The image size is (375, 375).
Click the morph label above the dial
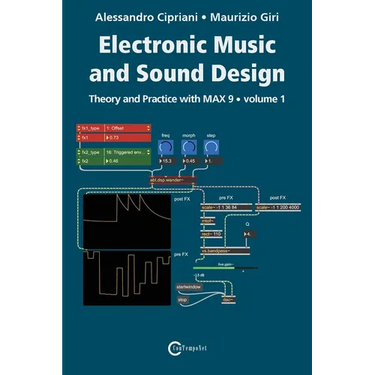pyautogui.click(x=189, y=136)
